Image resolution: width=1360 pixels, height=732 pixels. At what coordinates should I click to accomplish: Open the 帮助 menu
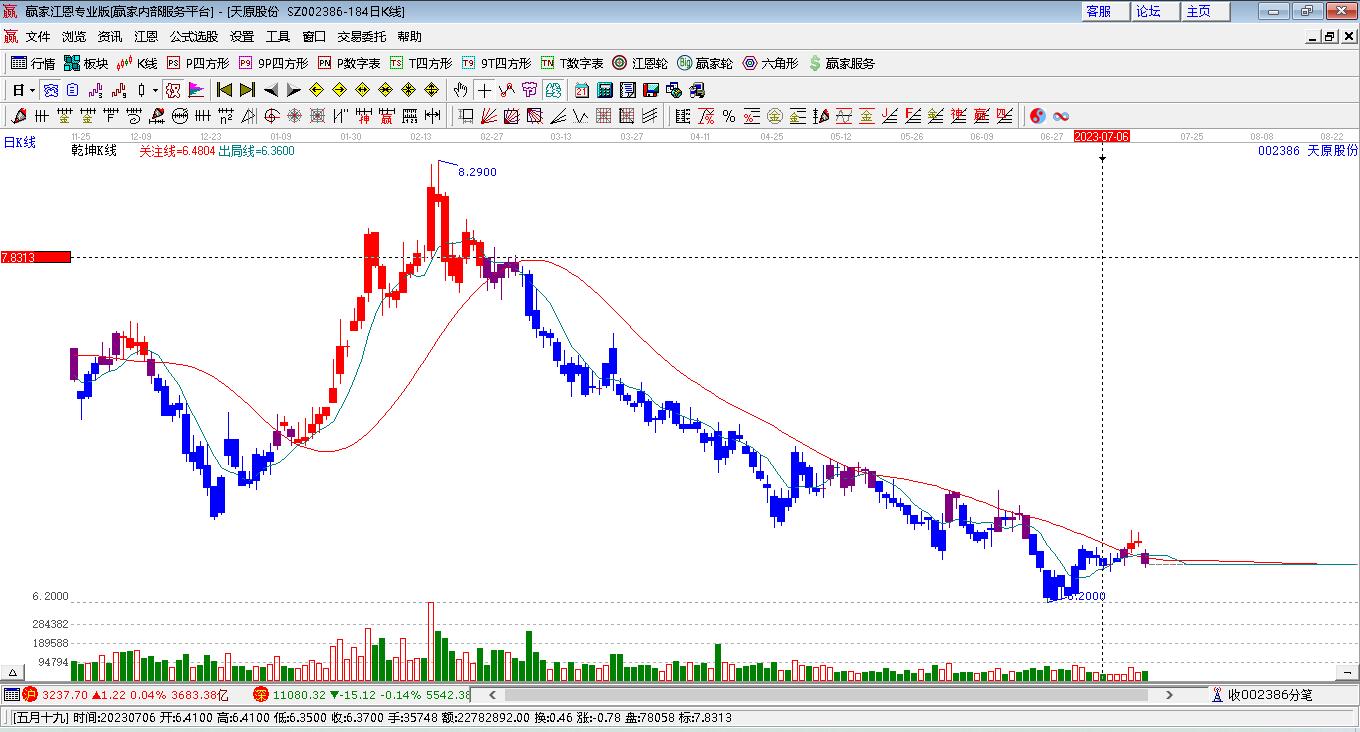click(409, 37)
